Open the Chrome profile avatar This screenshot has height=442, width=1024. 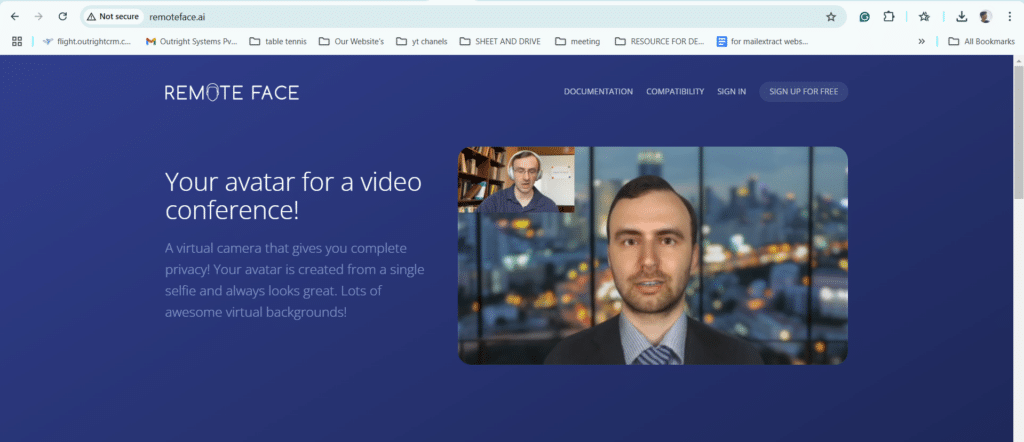[985, 17]
